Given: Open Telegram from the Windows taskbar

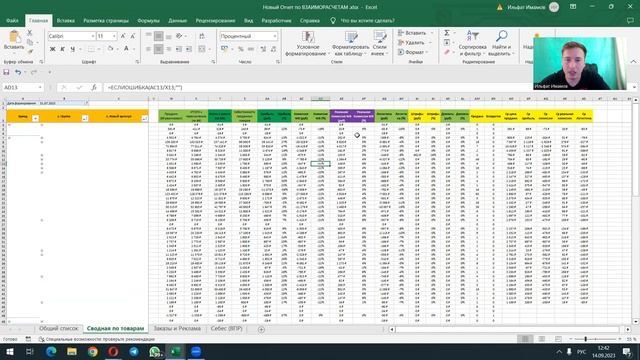Looking at the screenshot, I should coord(134,351).
